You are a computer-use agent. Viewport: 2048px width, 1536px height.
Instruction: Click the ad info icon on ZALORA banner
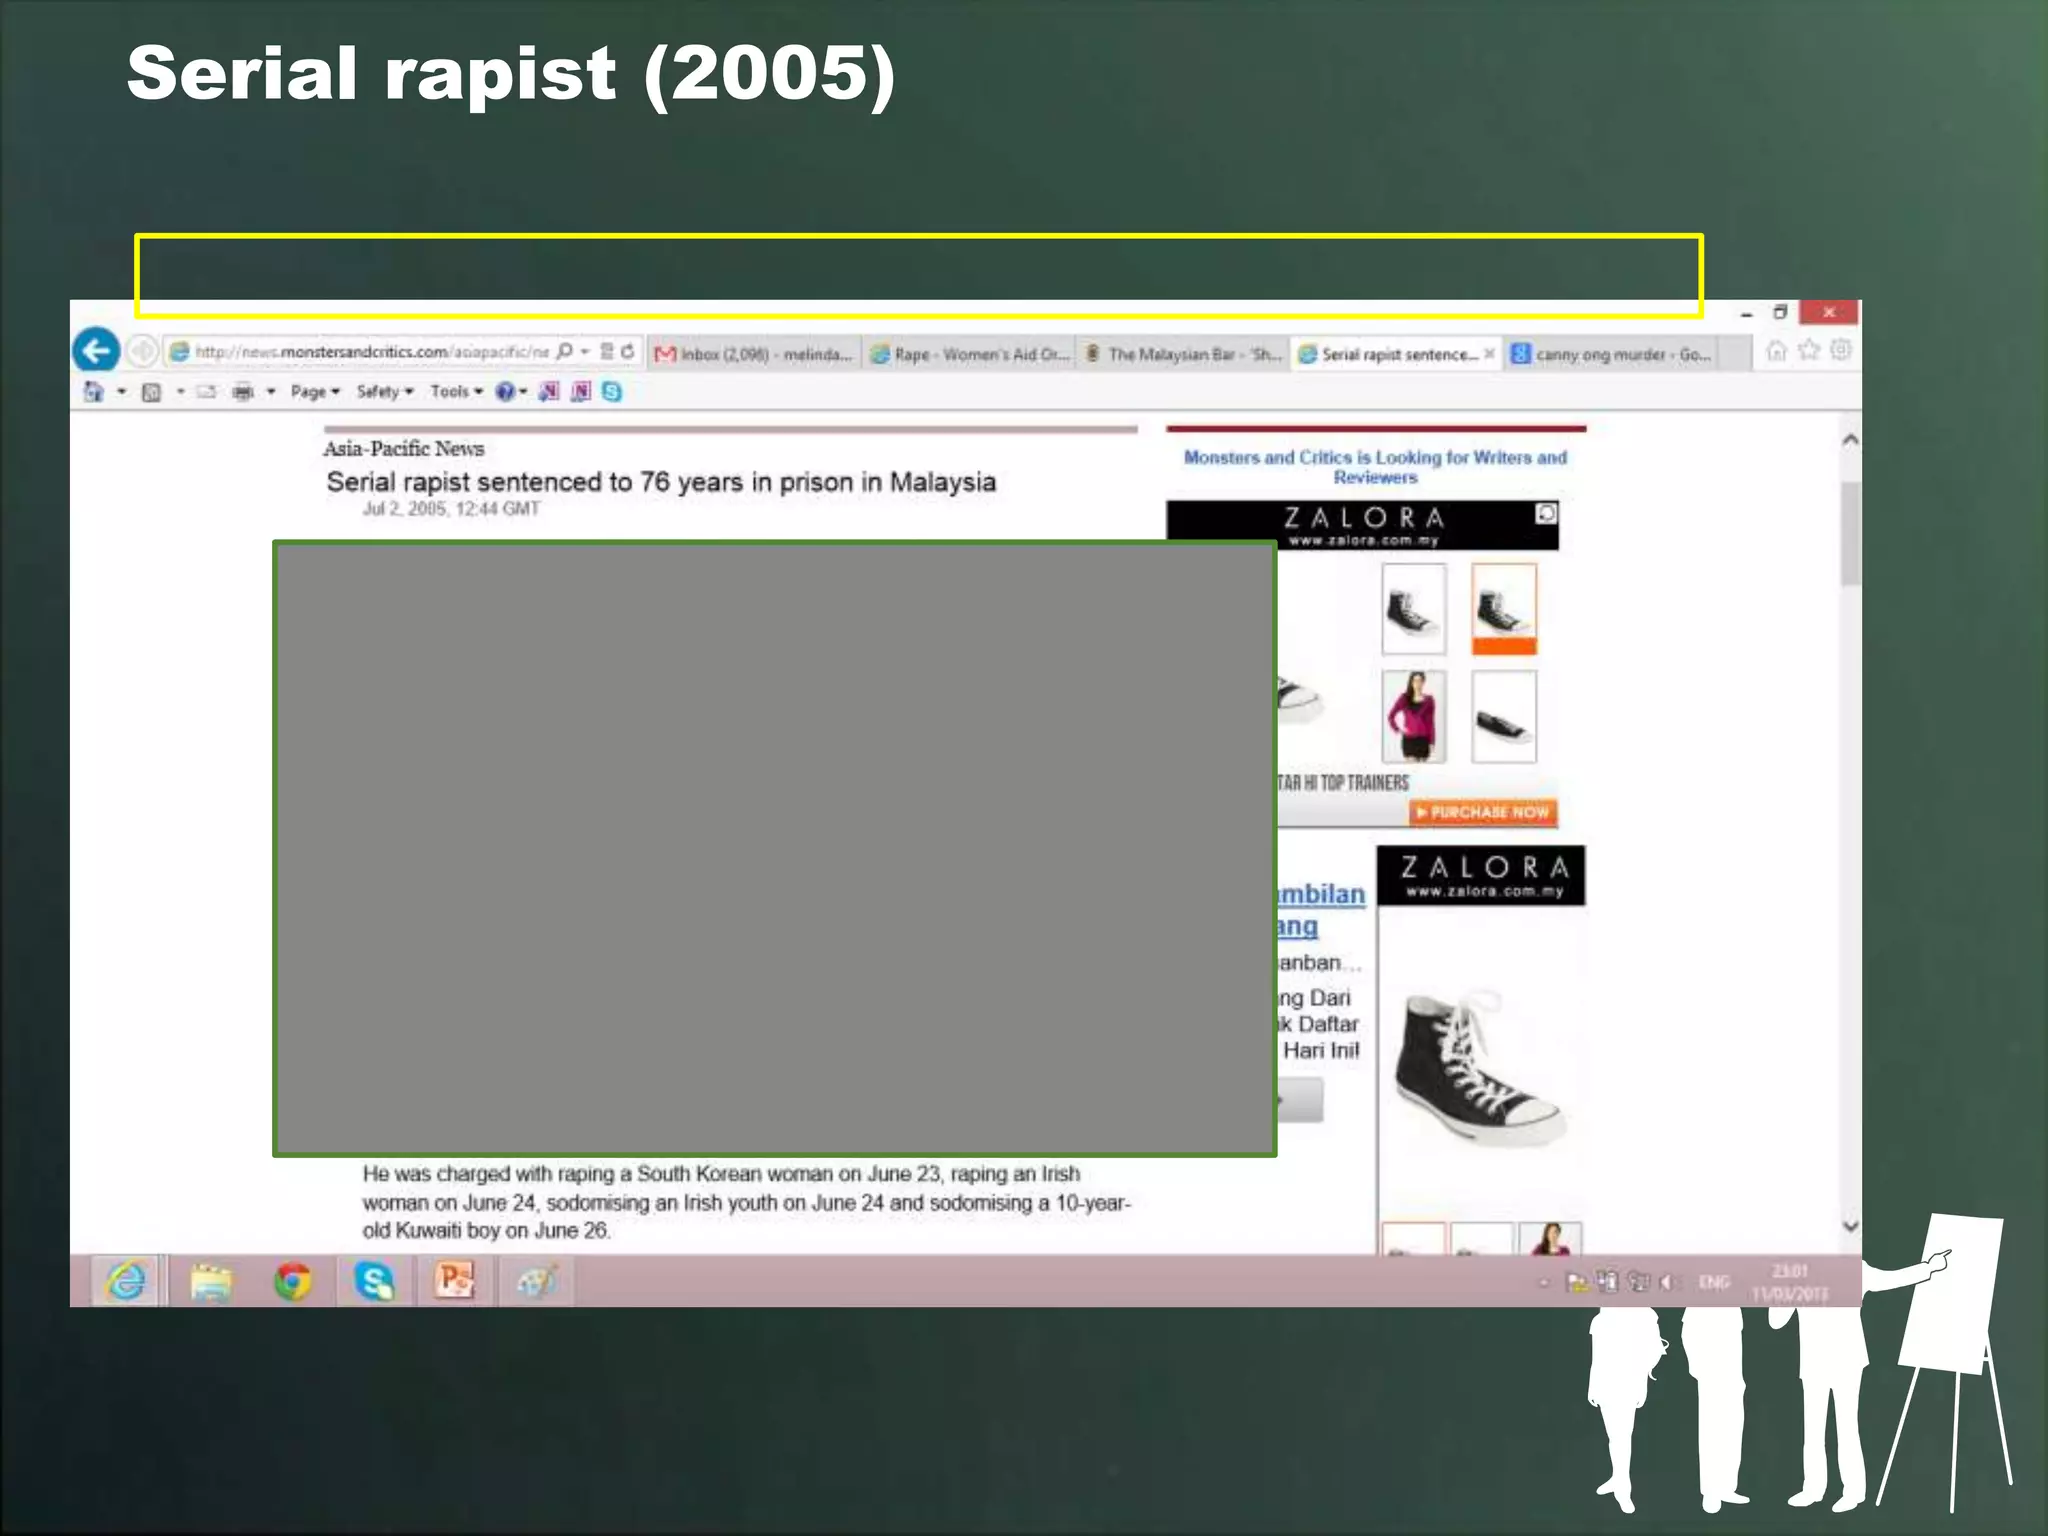(x=1546, y=514)
